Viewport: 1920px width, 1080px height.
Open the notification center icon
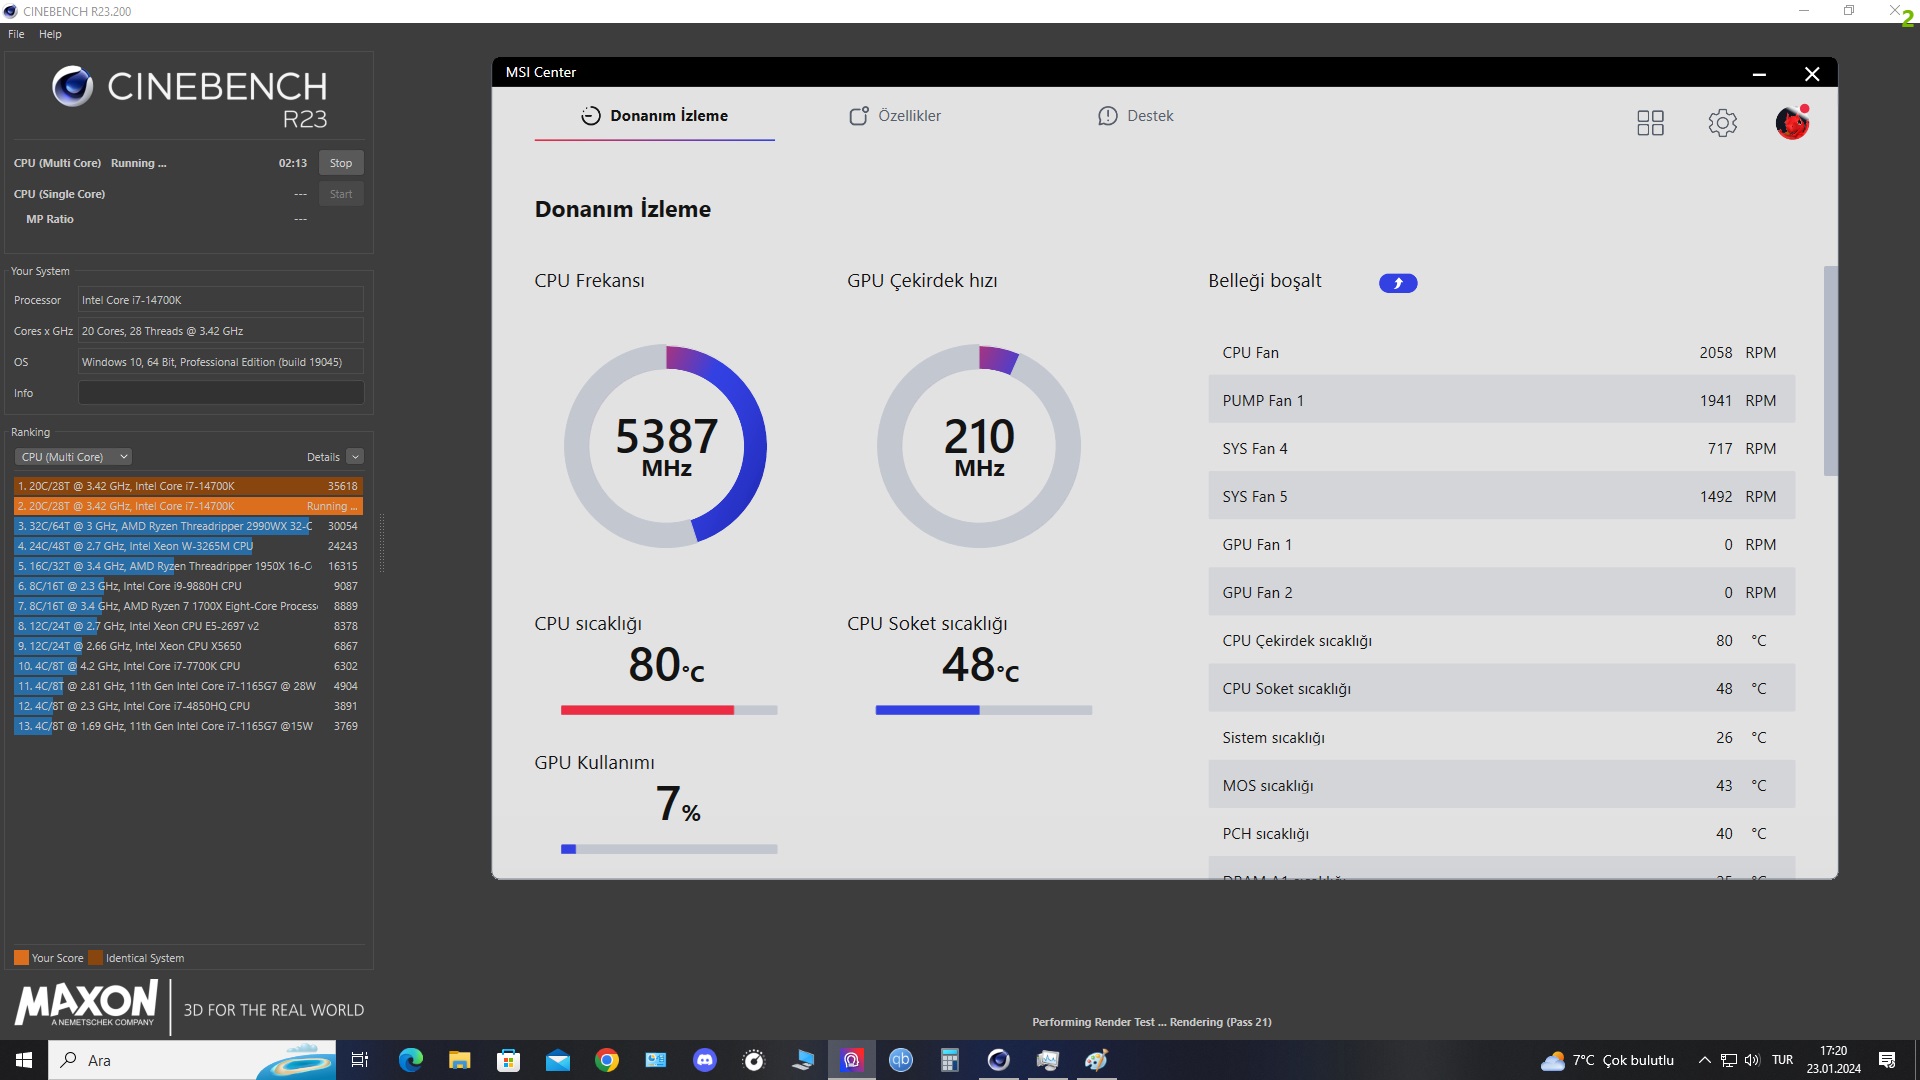point(1887,1060)
